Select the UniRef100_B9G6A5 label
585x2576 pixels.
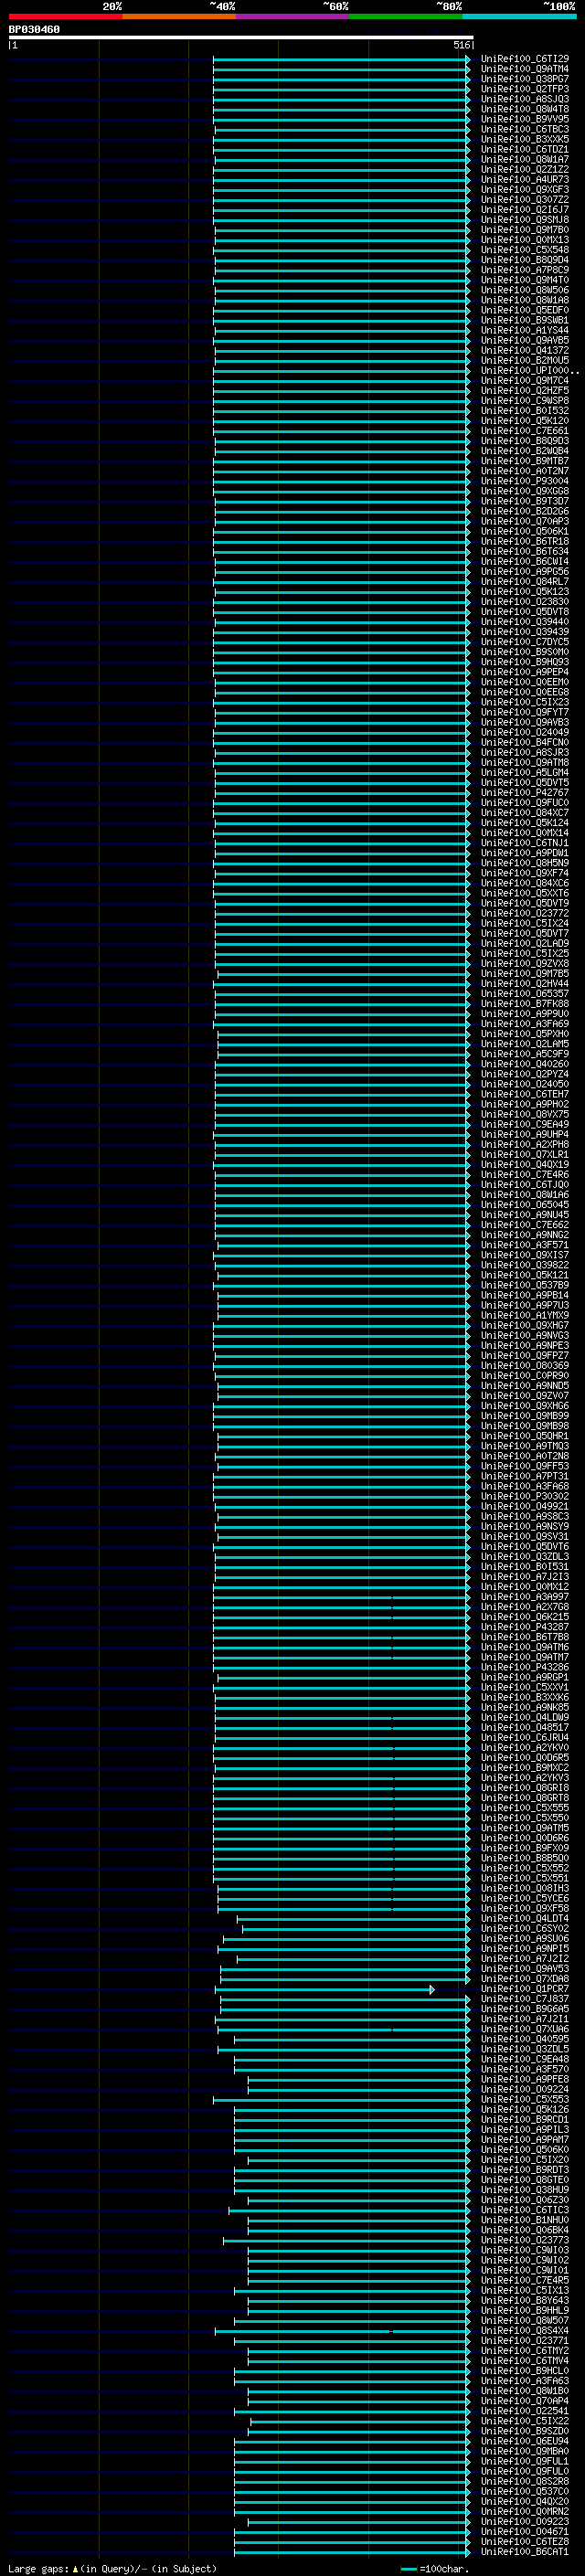pos(525,2008)
